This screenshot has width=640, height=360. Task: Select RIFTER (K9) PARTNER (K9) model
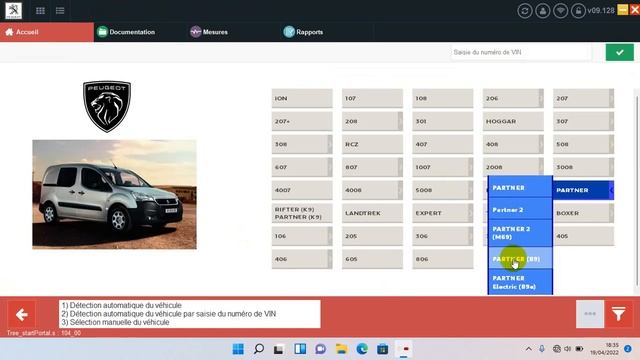(302, 213)
